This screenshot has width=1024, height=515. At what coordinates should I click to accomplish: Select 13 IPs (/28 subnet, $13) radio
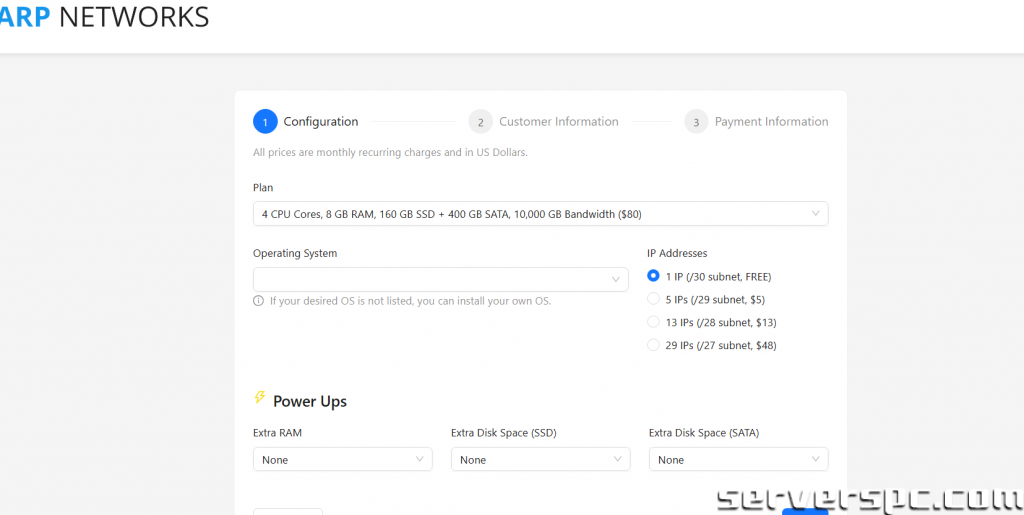click(654, 322)
